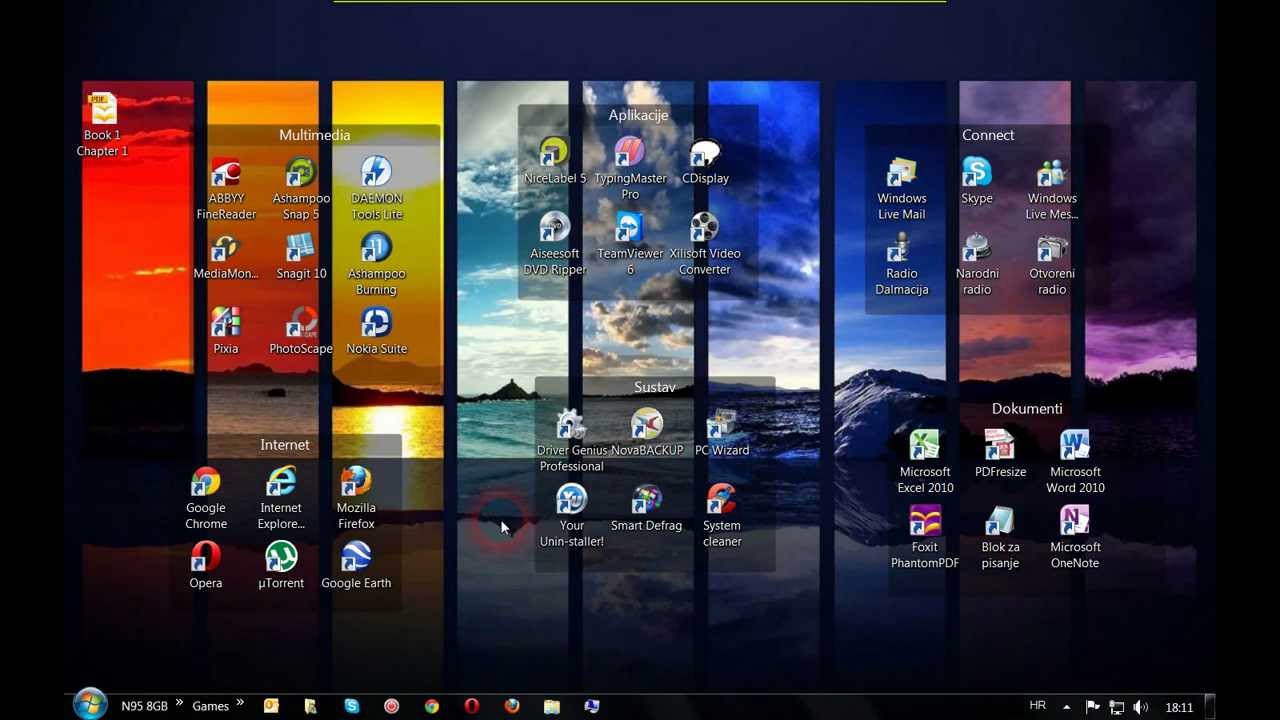This screenshot has width=1280, height=720.
Task: Click the network tray icon
Action: click(1116, 707)
